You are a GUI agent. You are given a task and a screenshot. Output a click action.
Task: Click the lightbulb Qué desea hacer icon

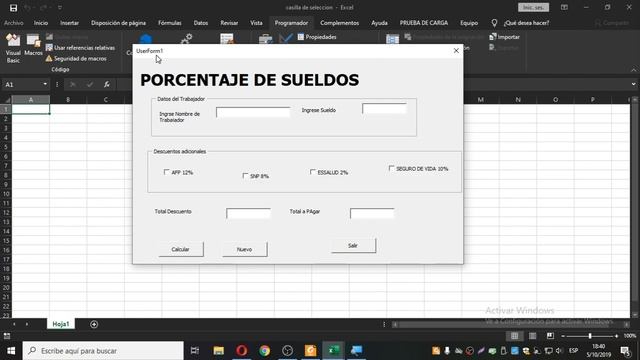tap(494, 23)
